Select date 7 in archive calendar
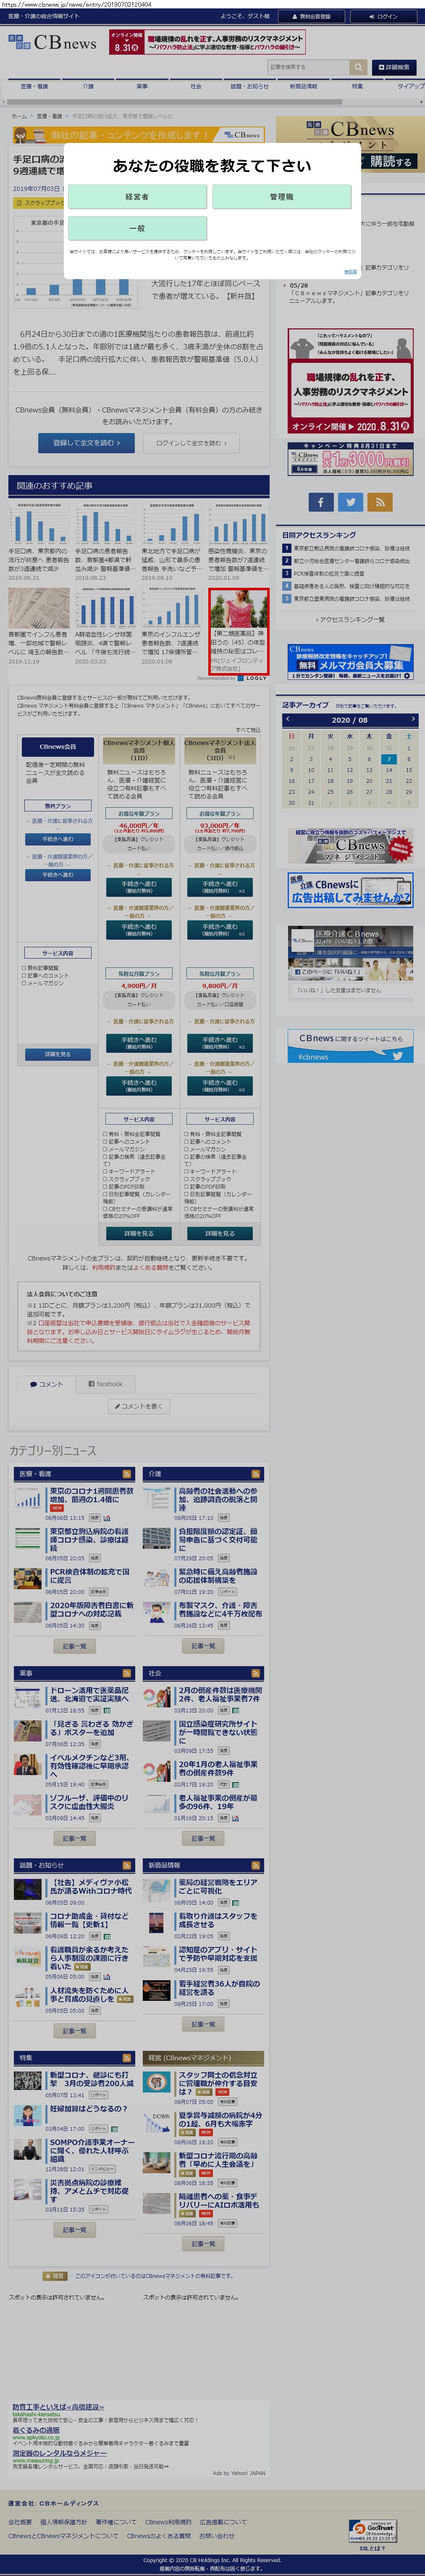 tap(389, 759)
